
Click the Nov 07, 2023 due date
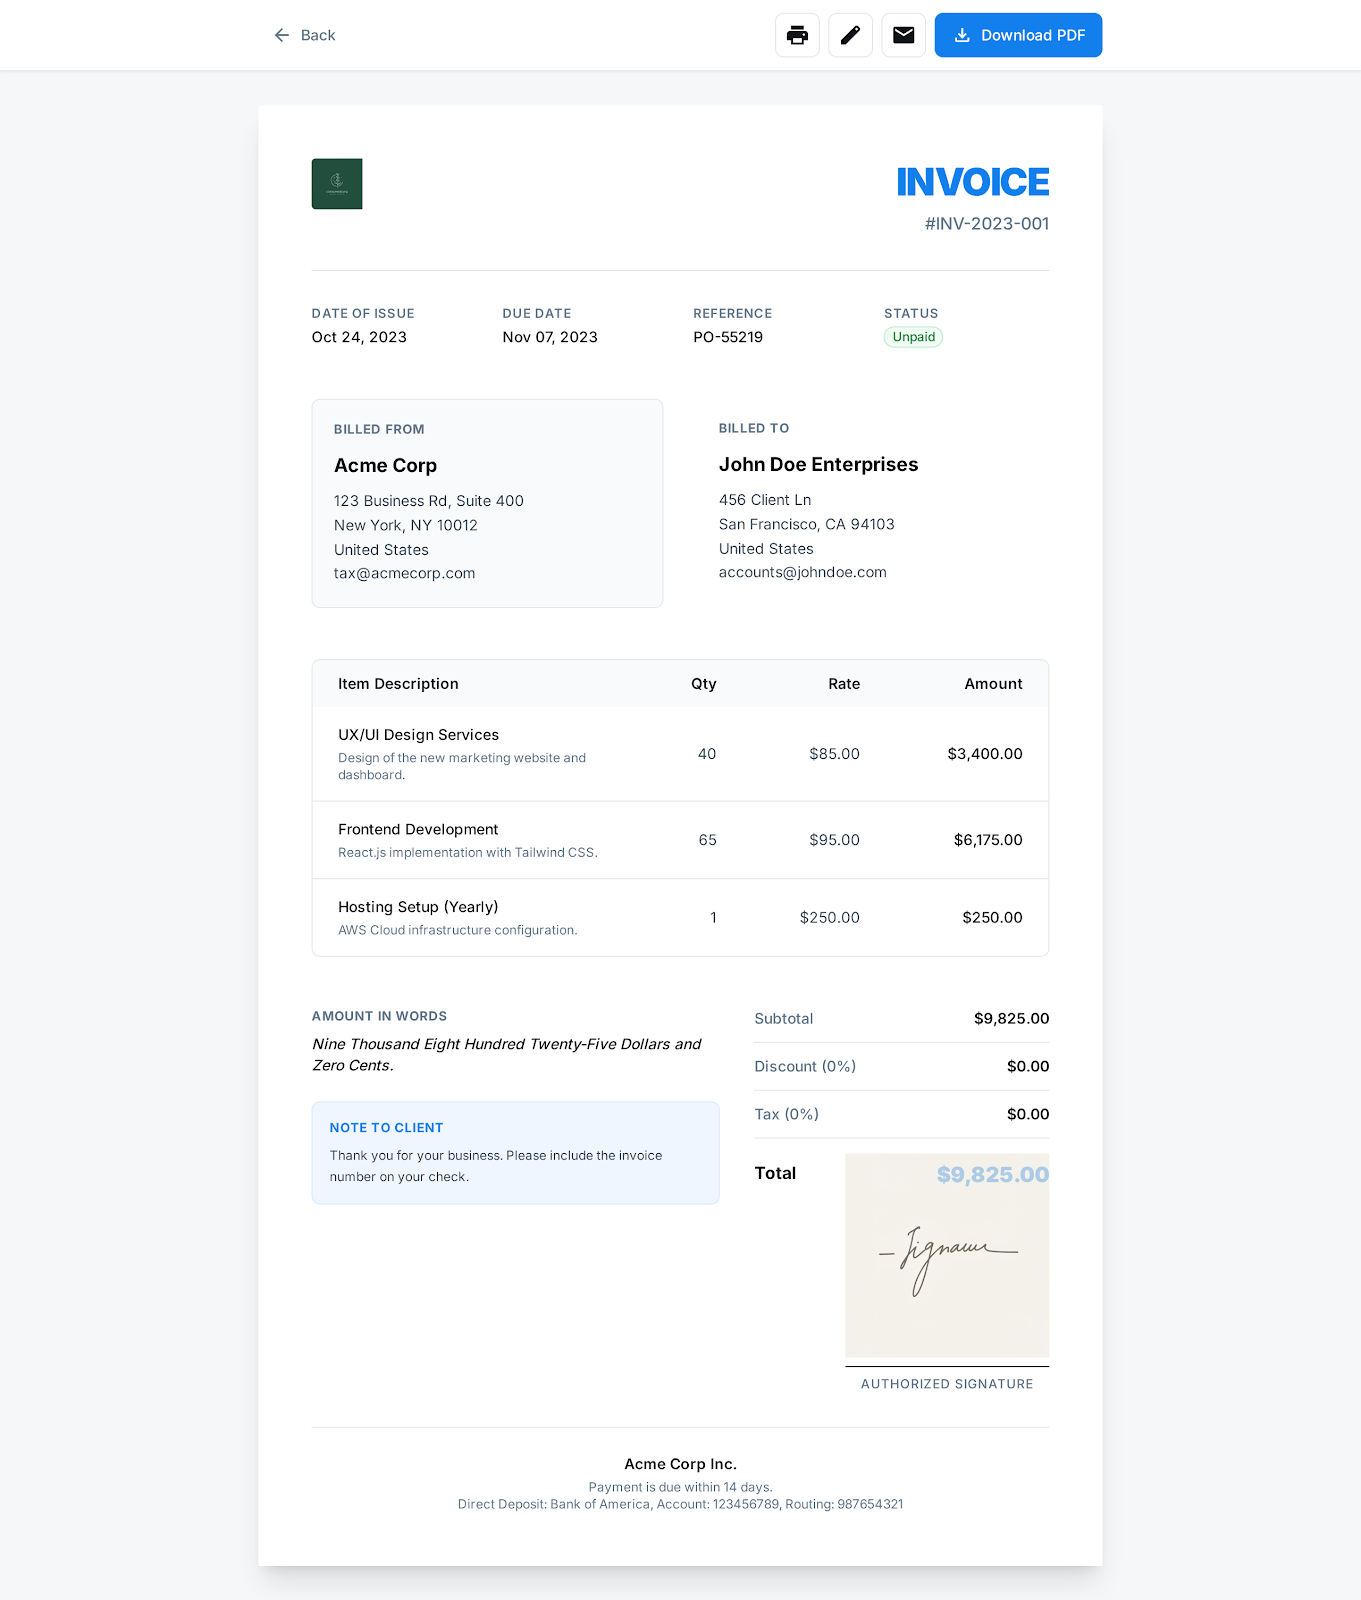point(549,337)
